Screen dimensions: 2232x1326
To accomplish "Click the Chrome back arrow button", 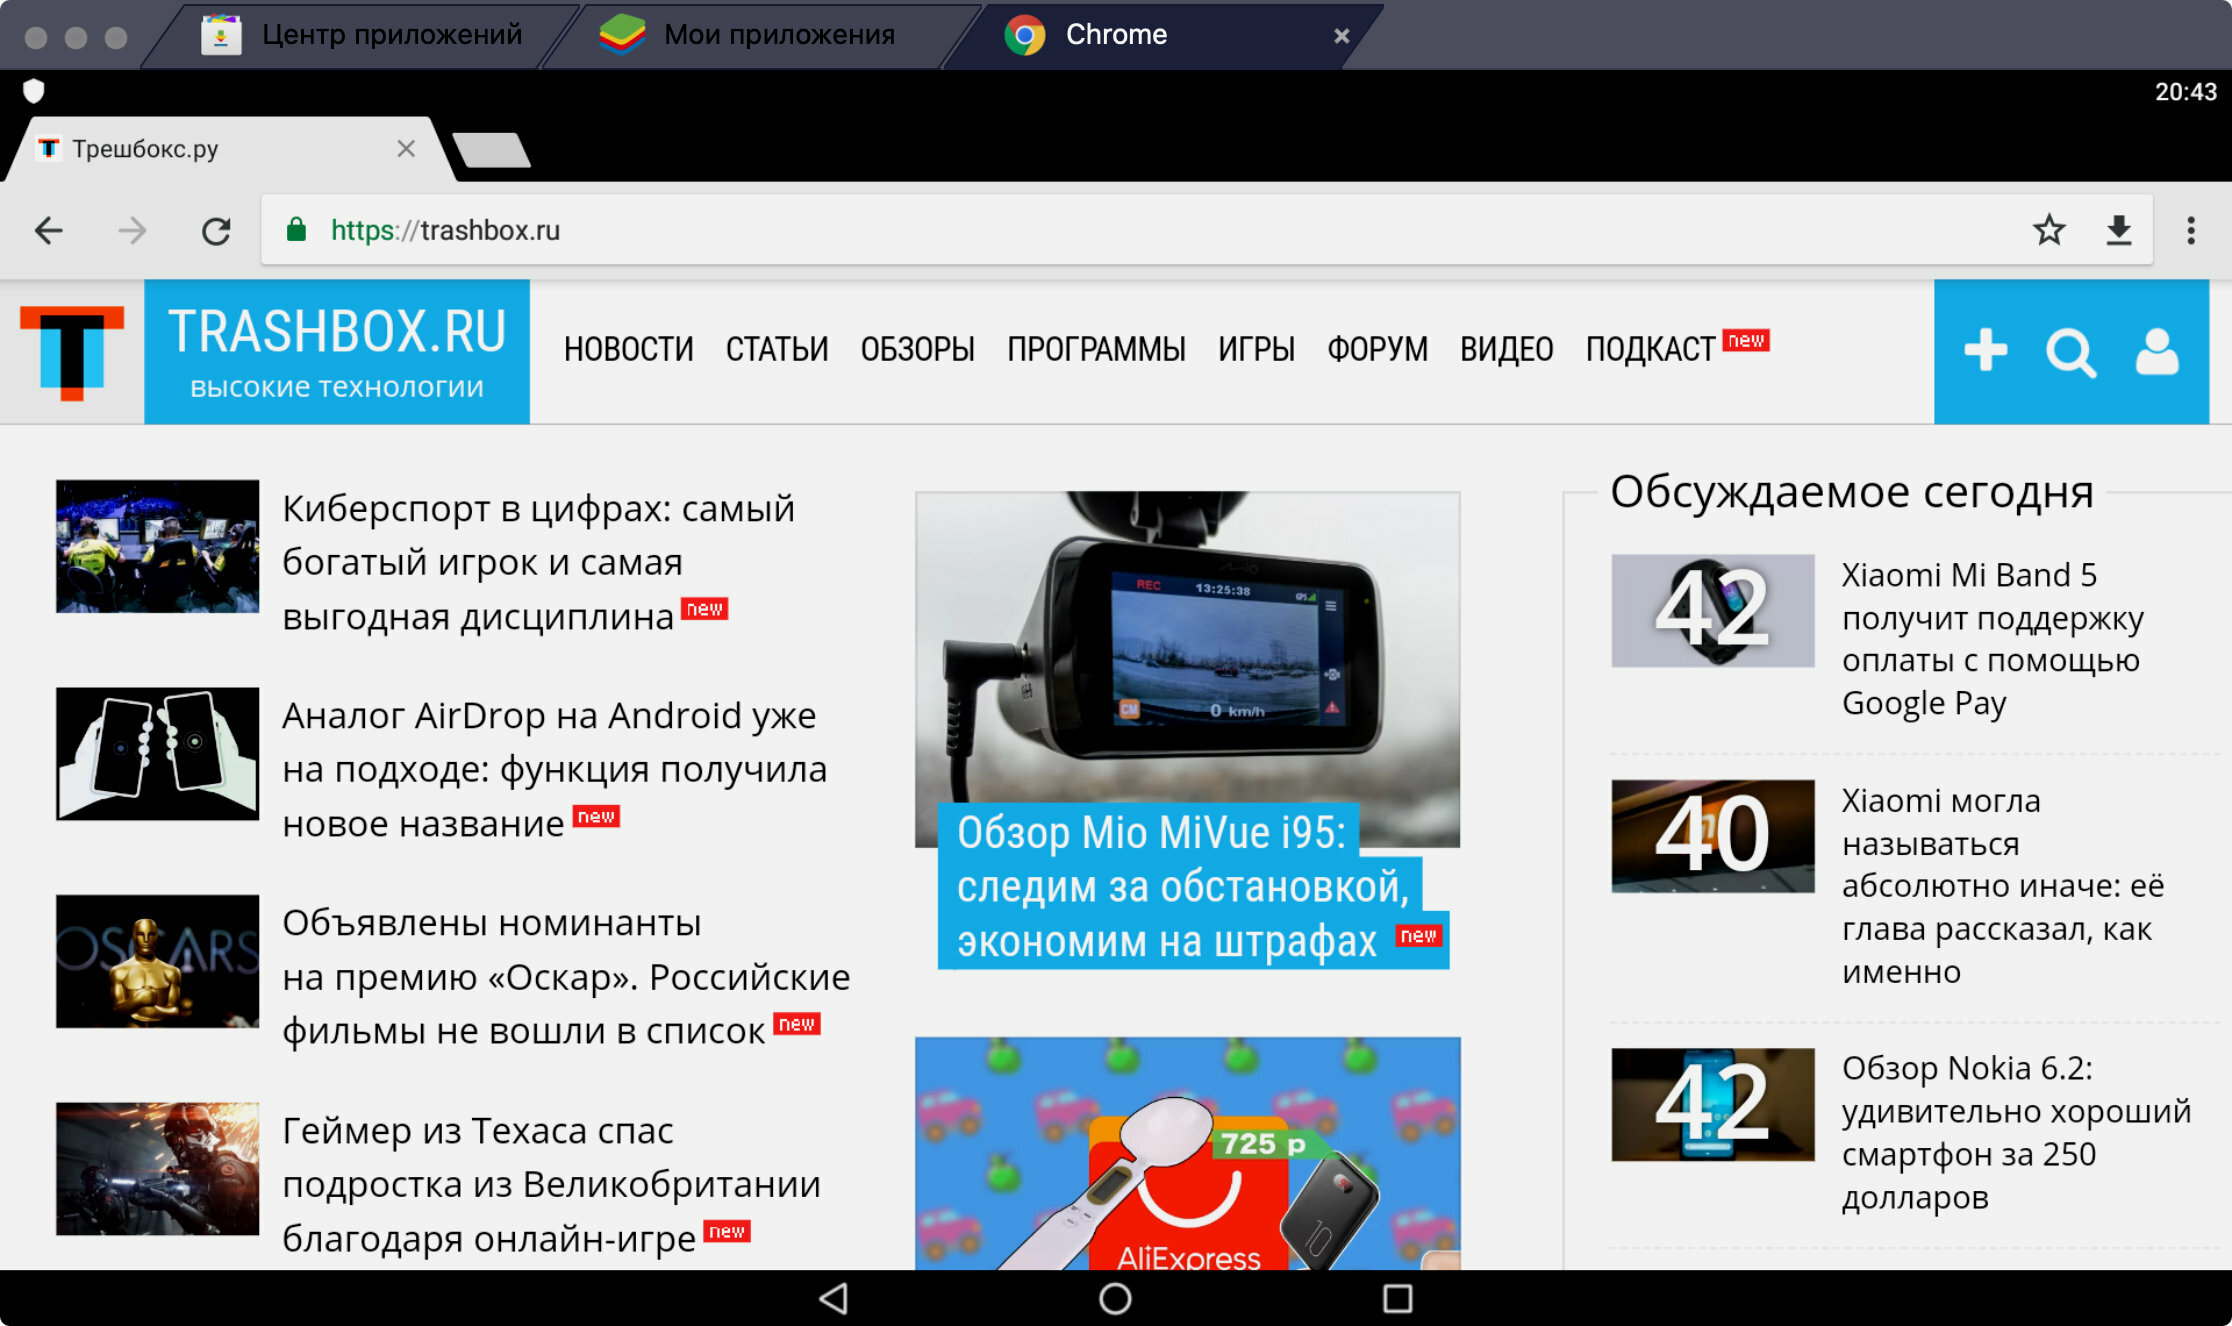I will tap(48, 231).
